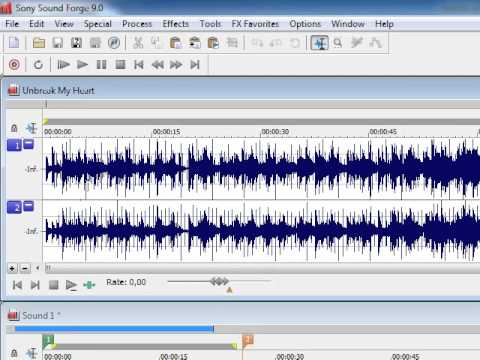Collapse channel 2 with minus button
The width and height of the screenshot is (480, 360).
(29, 206)
